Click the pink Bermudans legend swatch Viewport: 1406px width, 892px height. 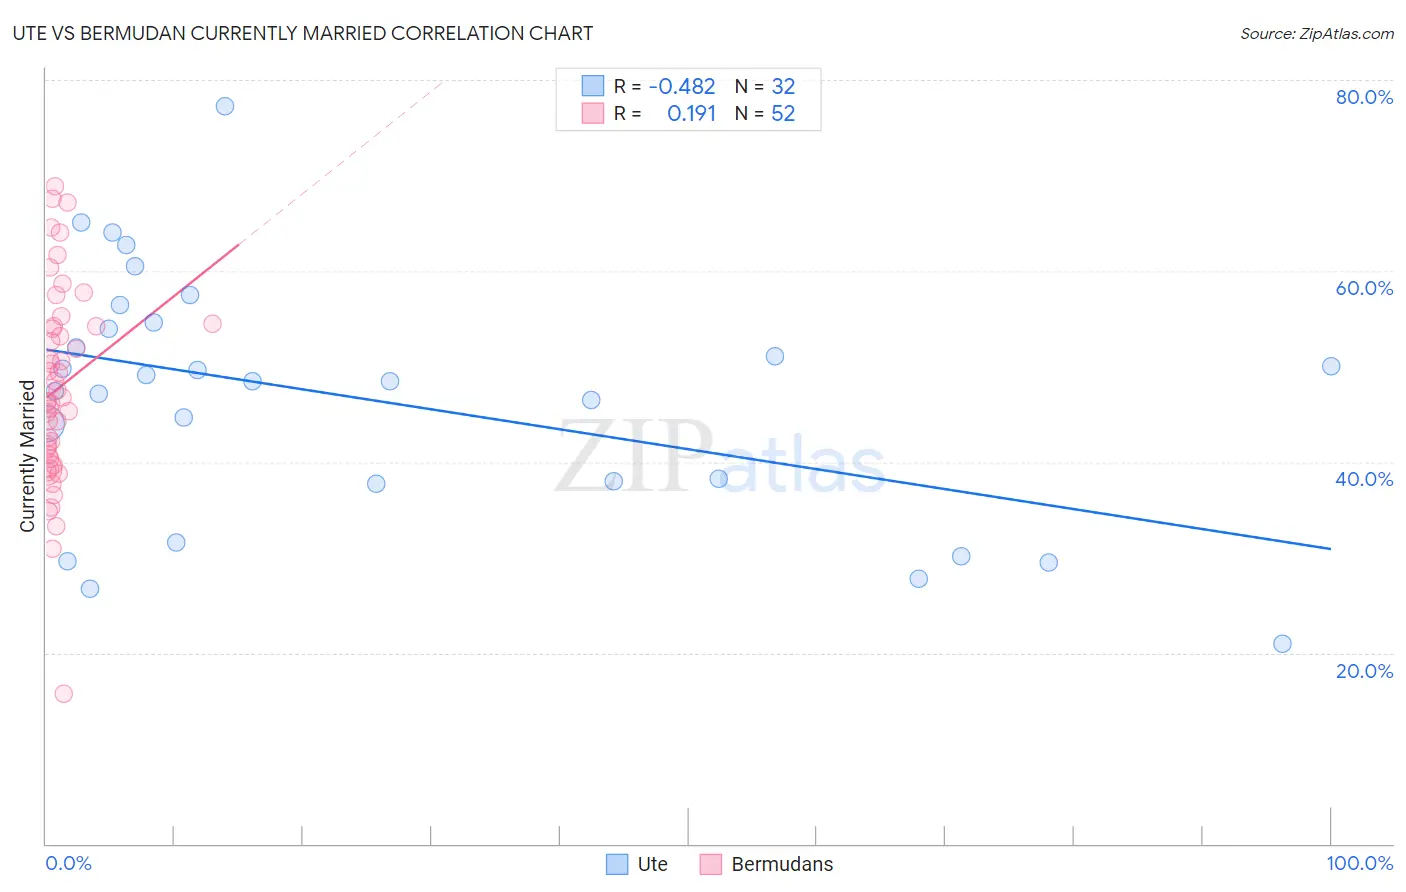coord(710,864)
